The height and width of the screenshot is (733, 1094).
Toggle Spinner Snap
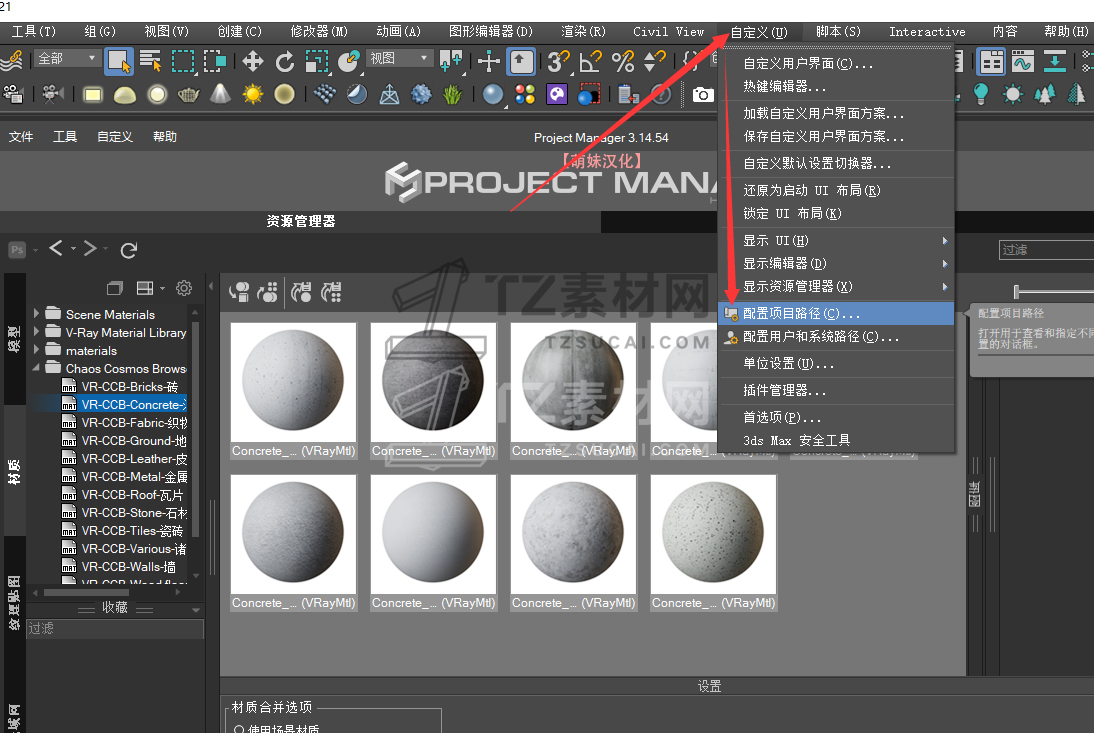[654, 61]
